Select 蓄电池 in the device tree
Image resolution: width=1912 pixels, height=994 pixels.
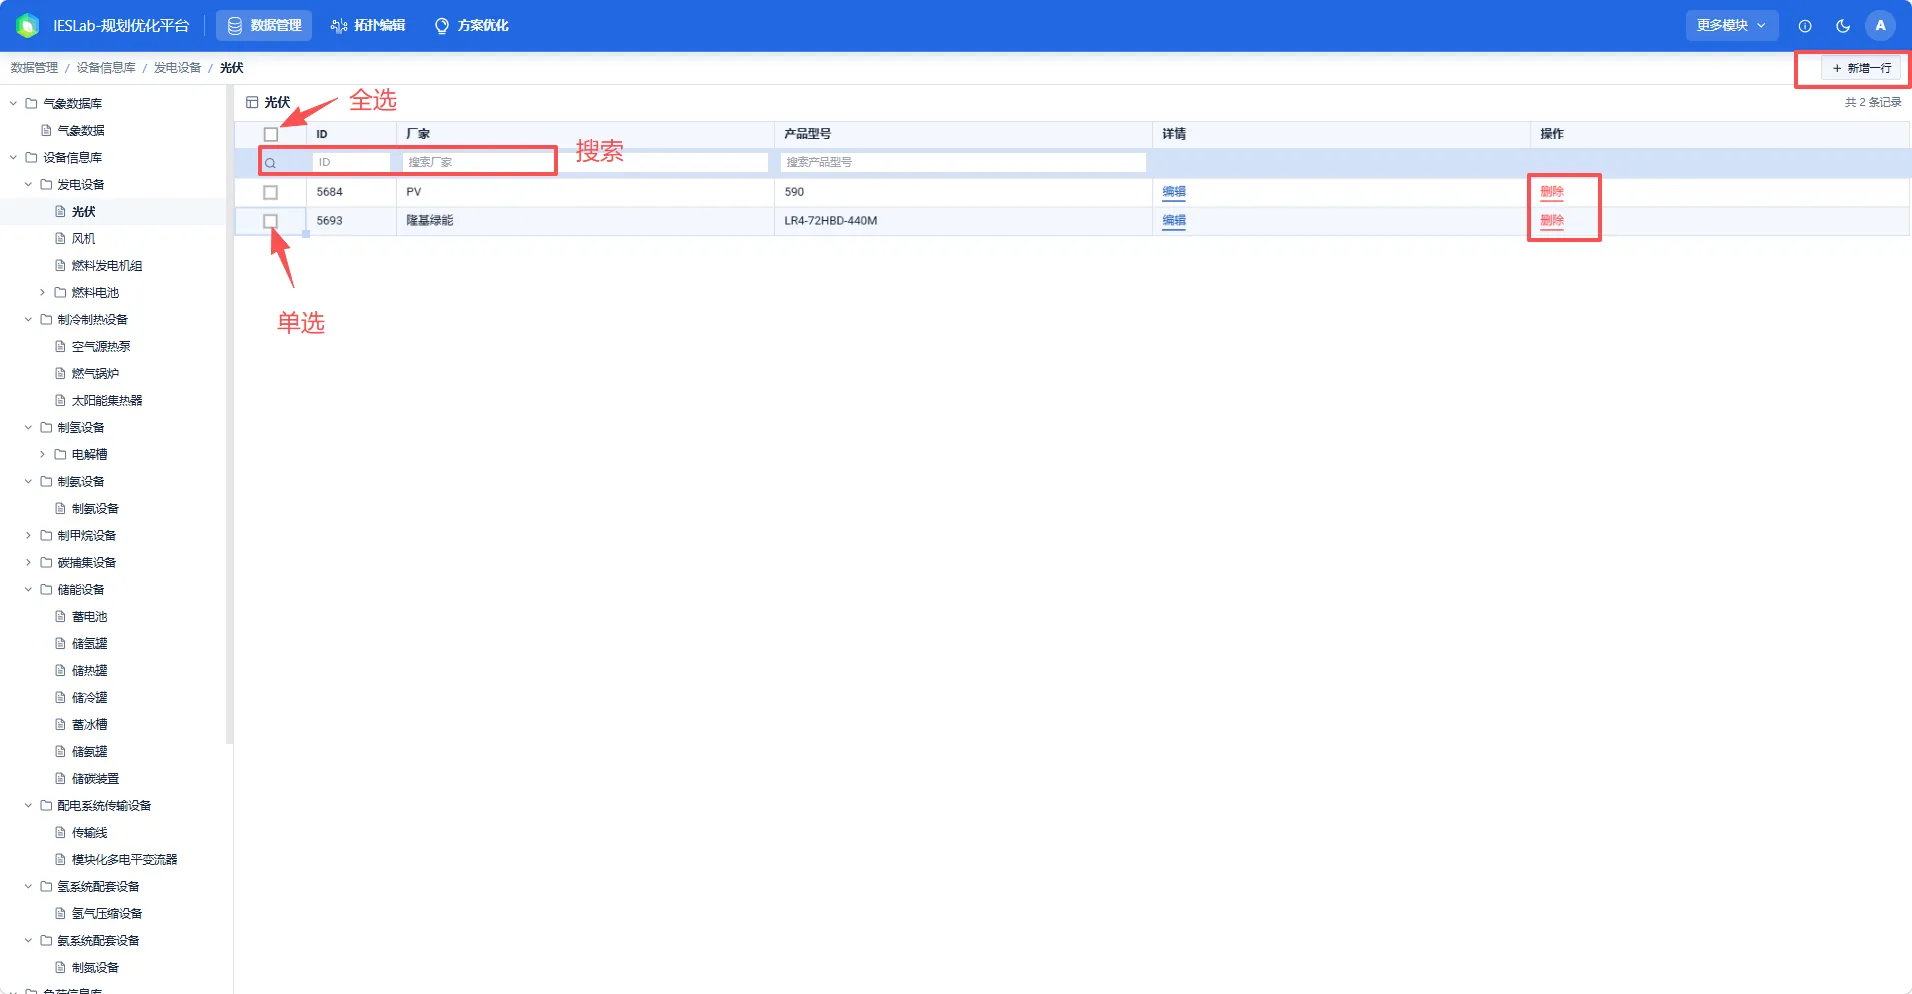tap(89, 616)
